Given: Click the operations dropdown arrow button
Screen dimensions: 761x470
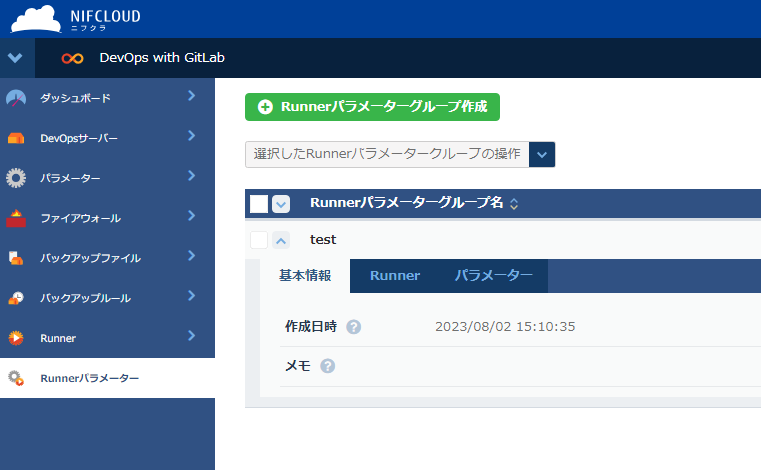Looking at the screenshot, I should tap(542, 154).
